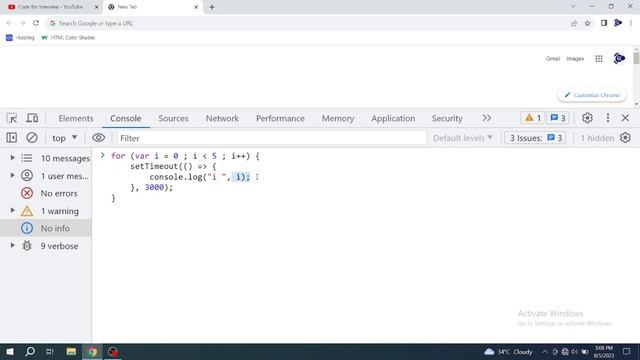Viewport: 640px width, 360px height.
Task: Open the weather widget showing Cloudy
Action: [508, 352]
